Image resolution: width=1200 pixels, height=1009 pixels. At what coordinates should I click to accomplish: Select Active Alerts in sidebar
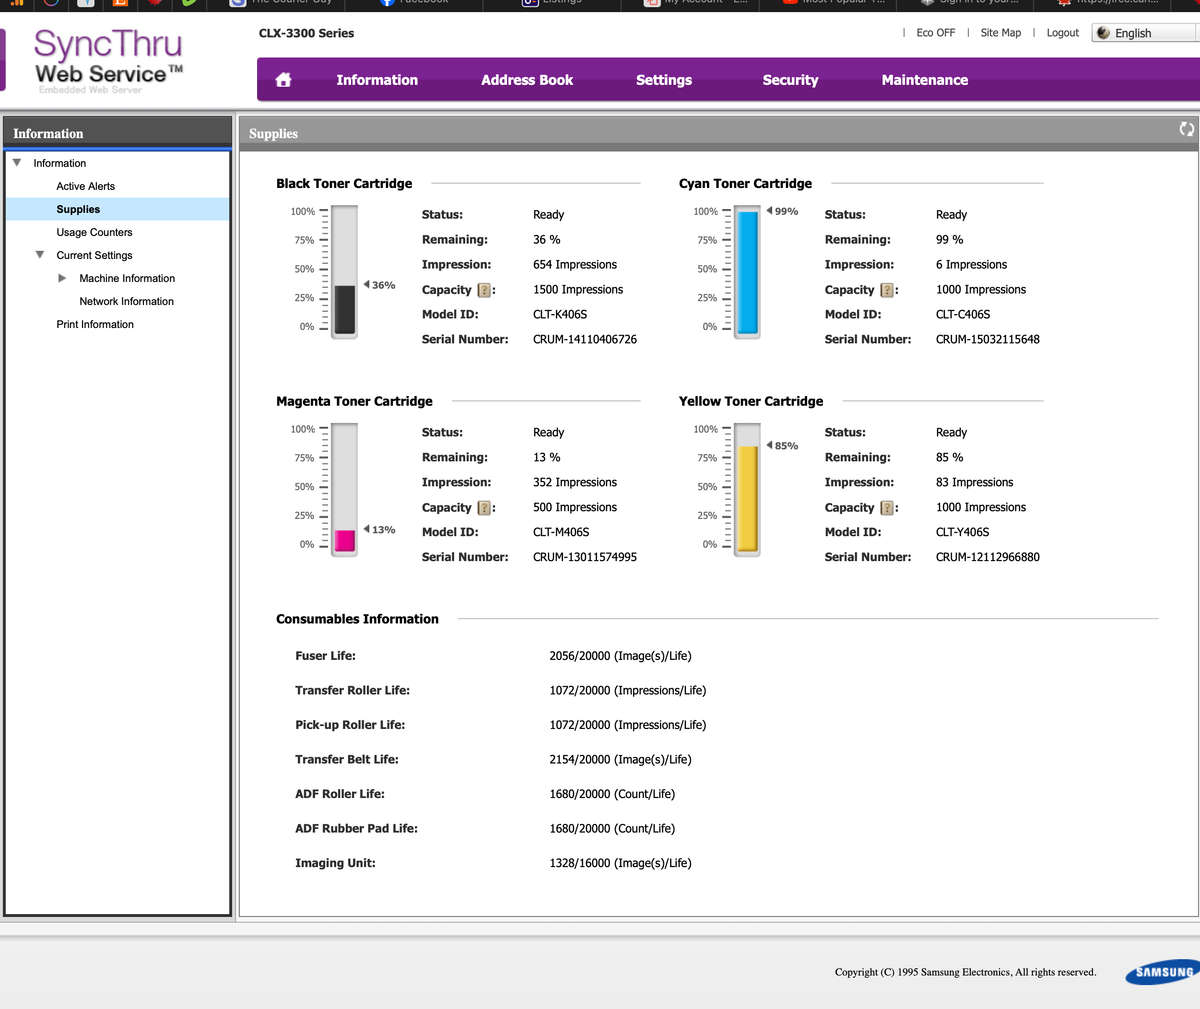(x=85, y=186)
